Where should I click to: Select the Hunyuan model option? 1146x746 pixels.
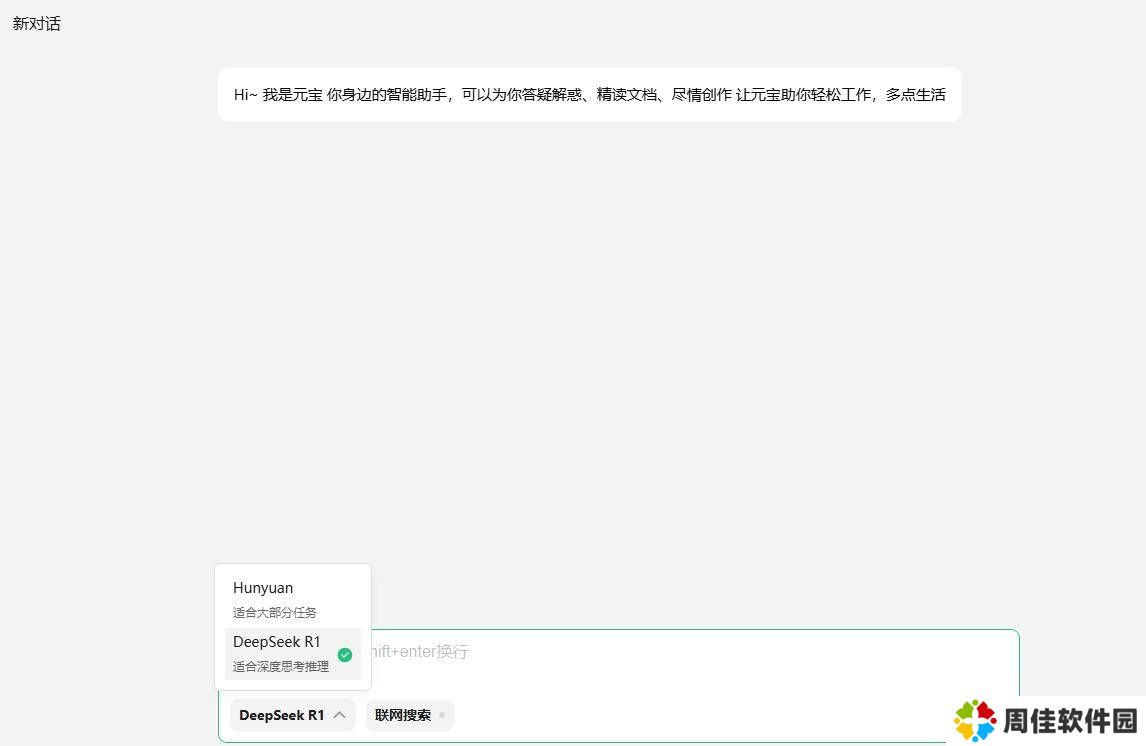pos(292,599)
